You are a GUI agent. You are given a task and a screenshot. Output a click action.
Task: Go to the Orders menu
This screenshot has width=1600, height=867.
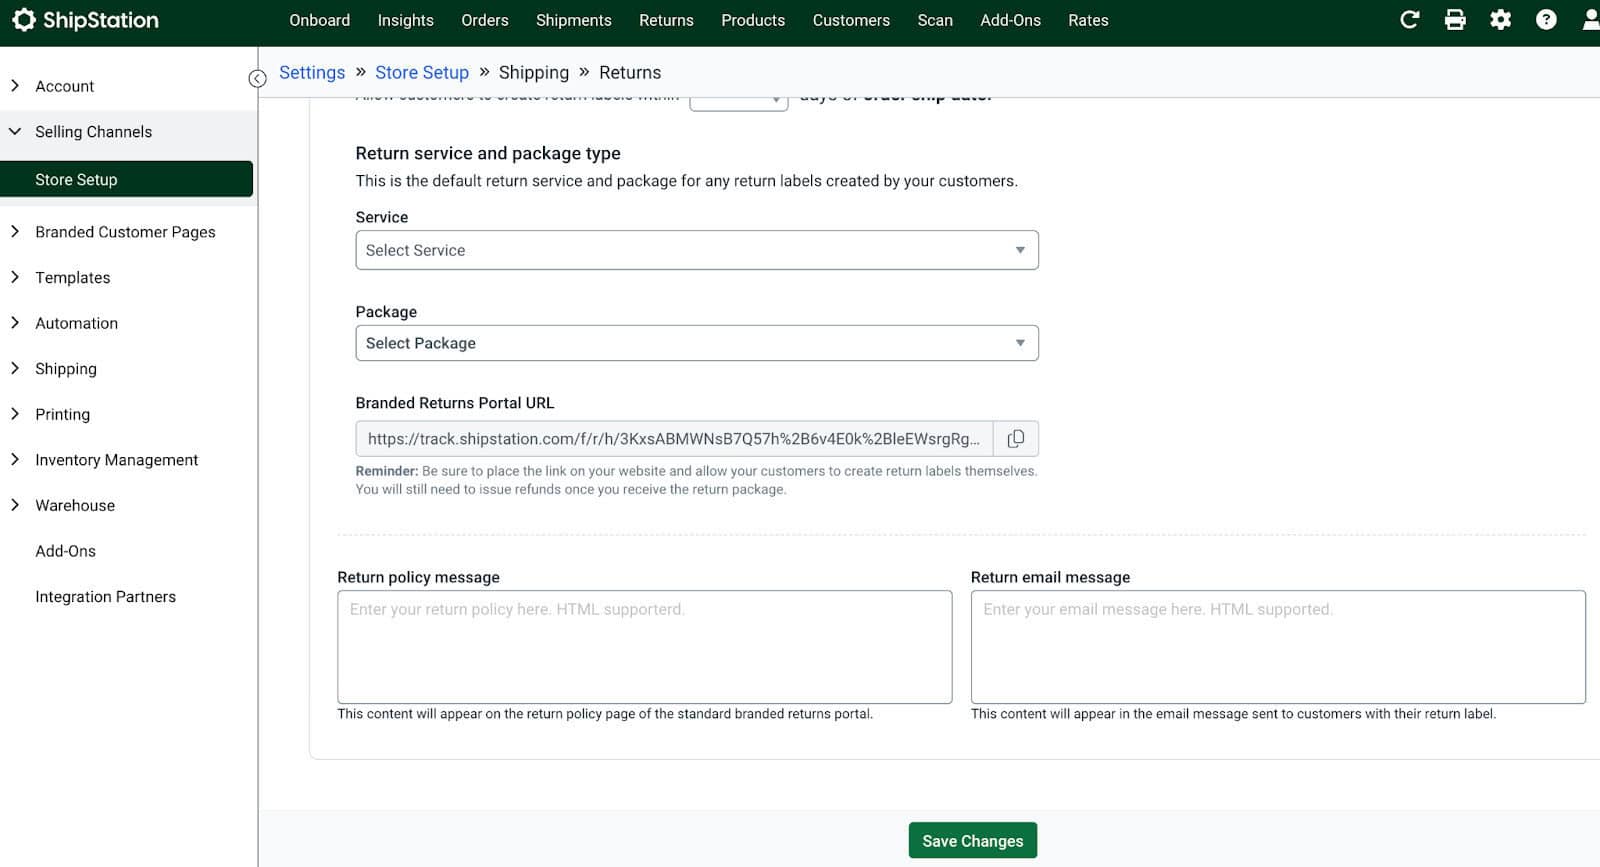coord(484,20)
